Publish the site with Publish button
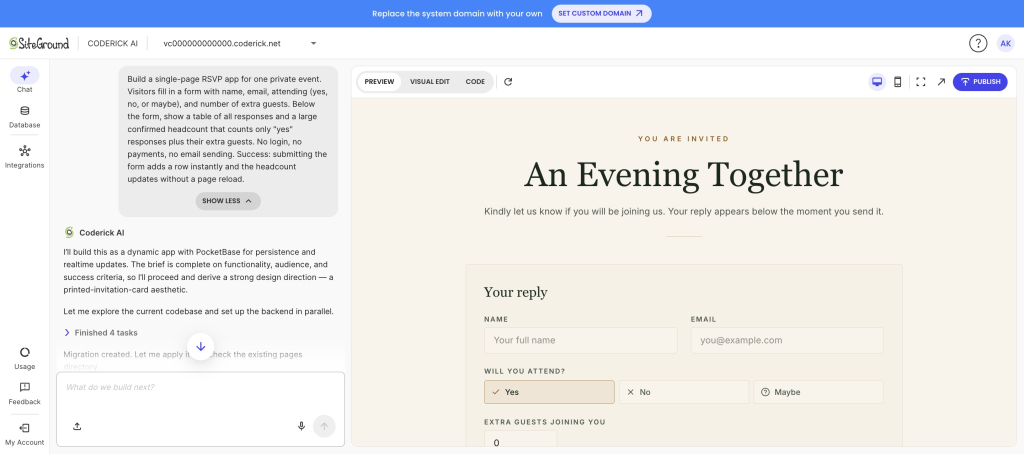 click(980, 82)
